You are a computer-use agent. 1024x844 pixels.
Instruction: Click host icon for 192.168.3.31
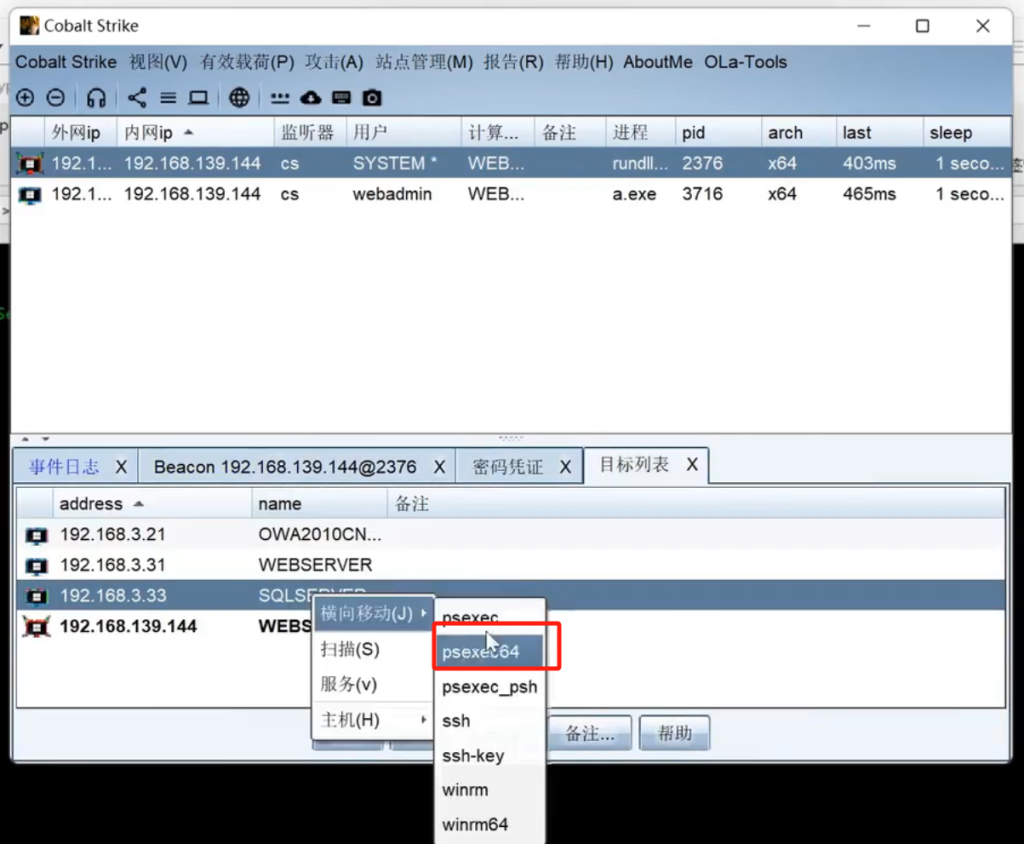pyautogui.click(x=37, y=566)
